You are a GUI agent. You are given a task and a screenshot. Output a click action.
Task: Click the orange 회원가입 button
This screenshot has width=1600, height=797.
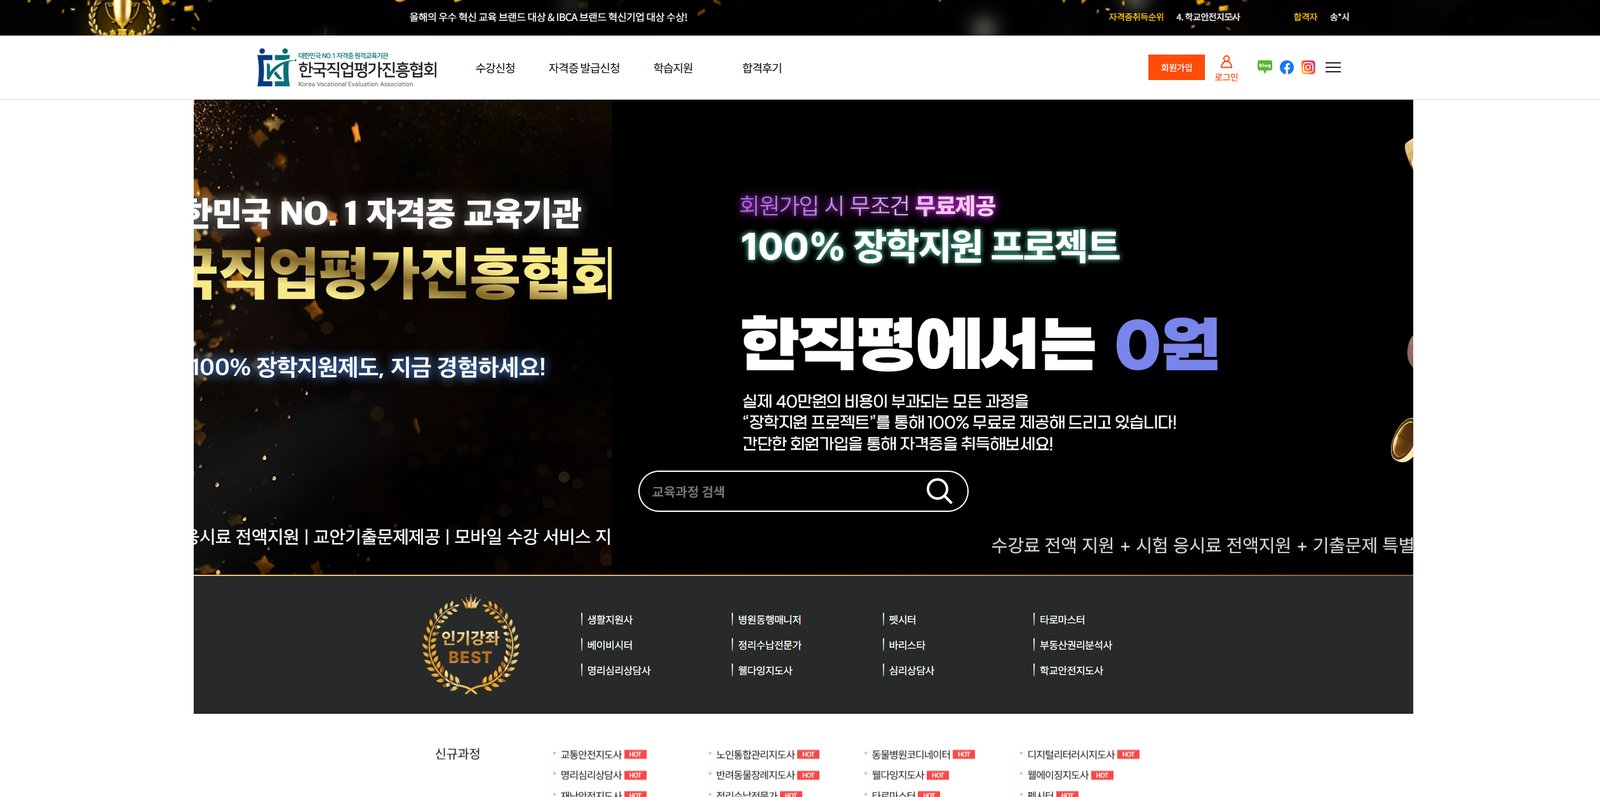[x=1176, y=67]
